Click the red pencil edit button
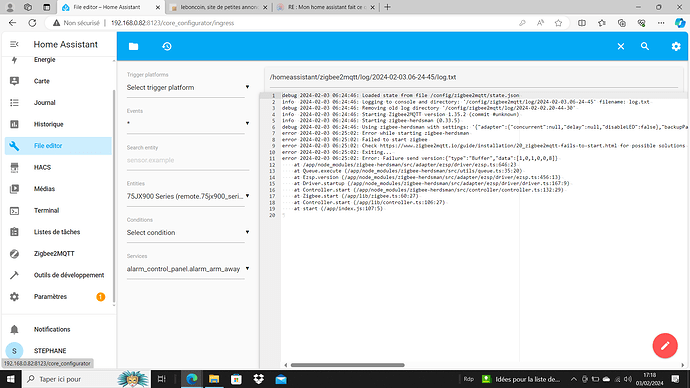 pyautogui.click(x=665, y=346)
